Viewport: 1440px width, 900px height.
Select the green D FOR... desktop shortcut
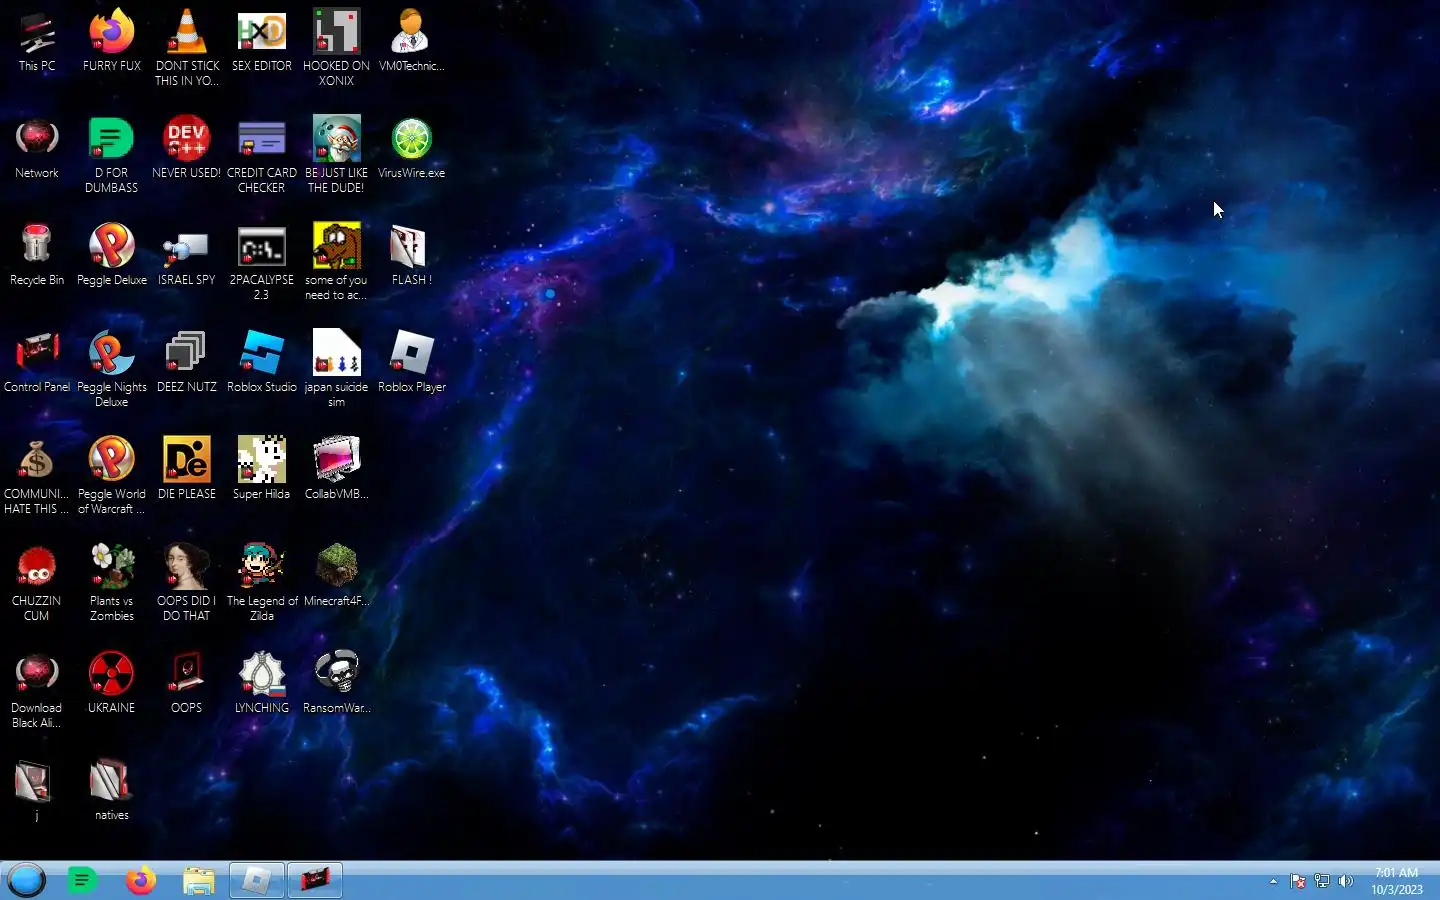coord(112,155)
